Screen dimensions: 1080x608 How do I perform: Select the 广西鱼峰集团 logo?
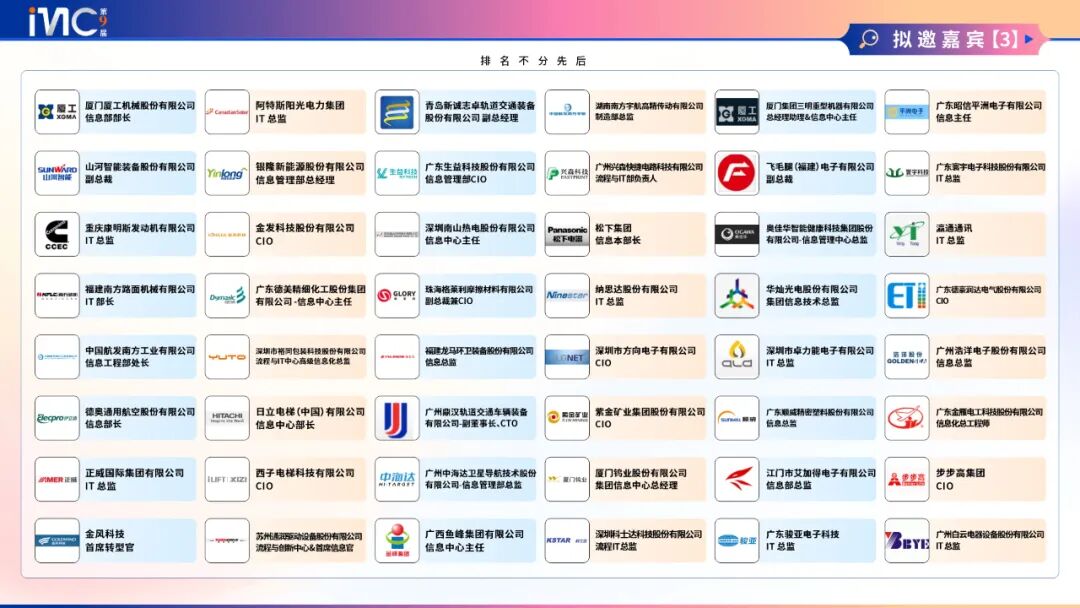397,541
